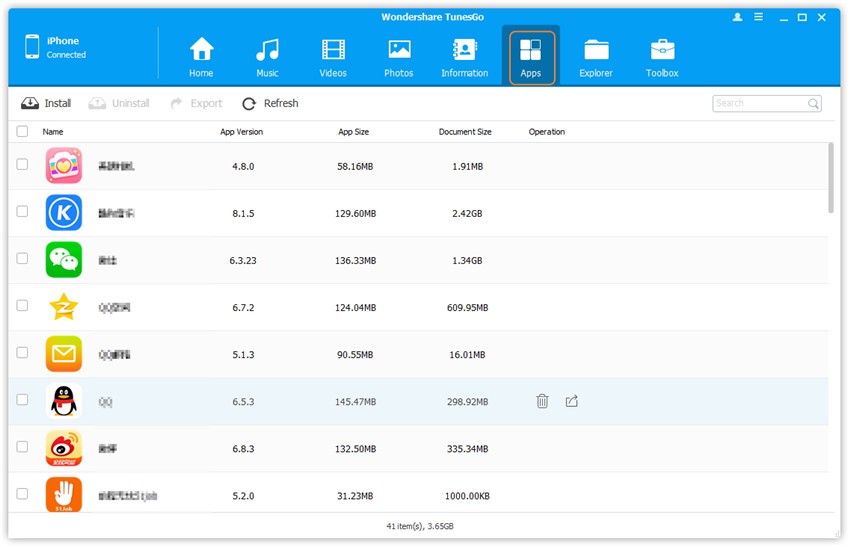Click into the Search field
This screenshot has width=850, height=547.
click(x=759, y=103)
